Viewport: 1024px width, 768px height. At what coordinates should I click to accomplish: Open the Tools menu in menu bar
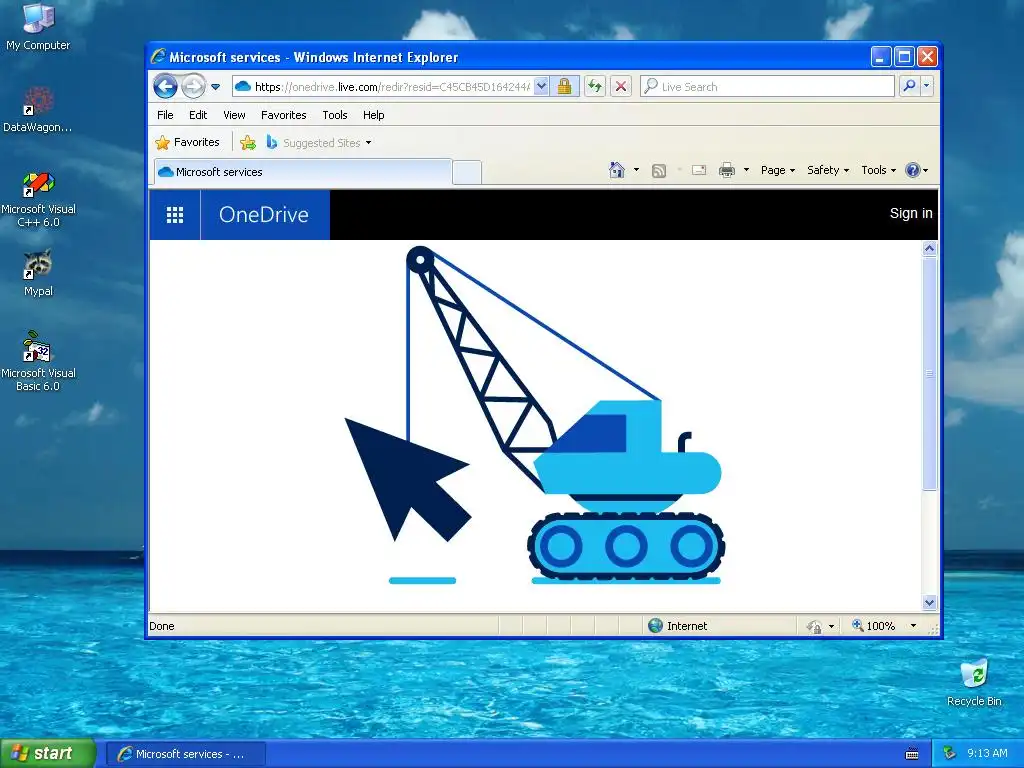pos(334,115)
